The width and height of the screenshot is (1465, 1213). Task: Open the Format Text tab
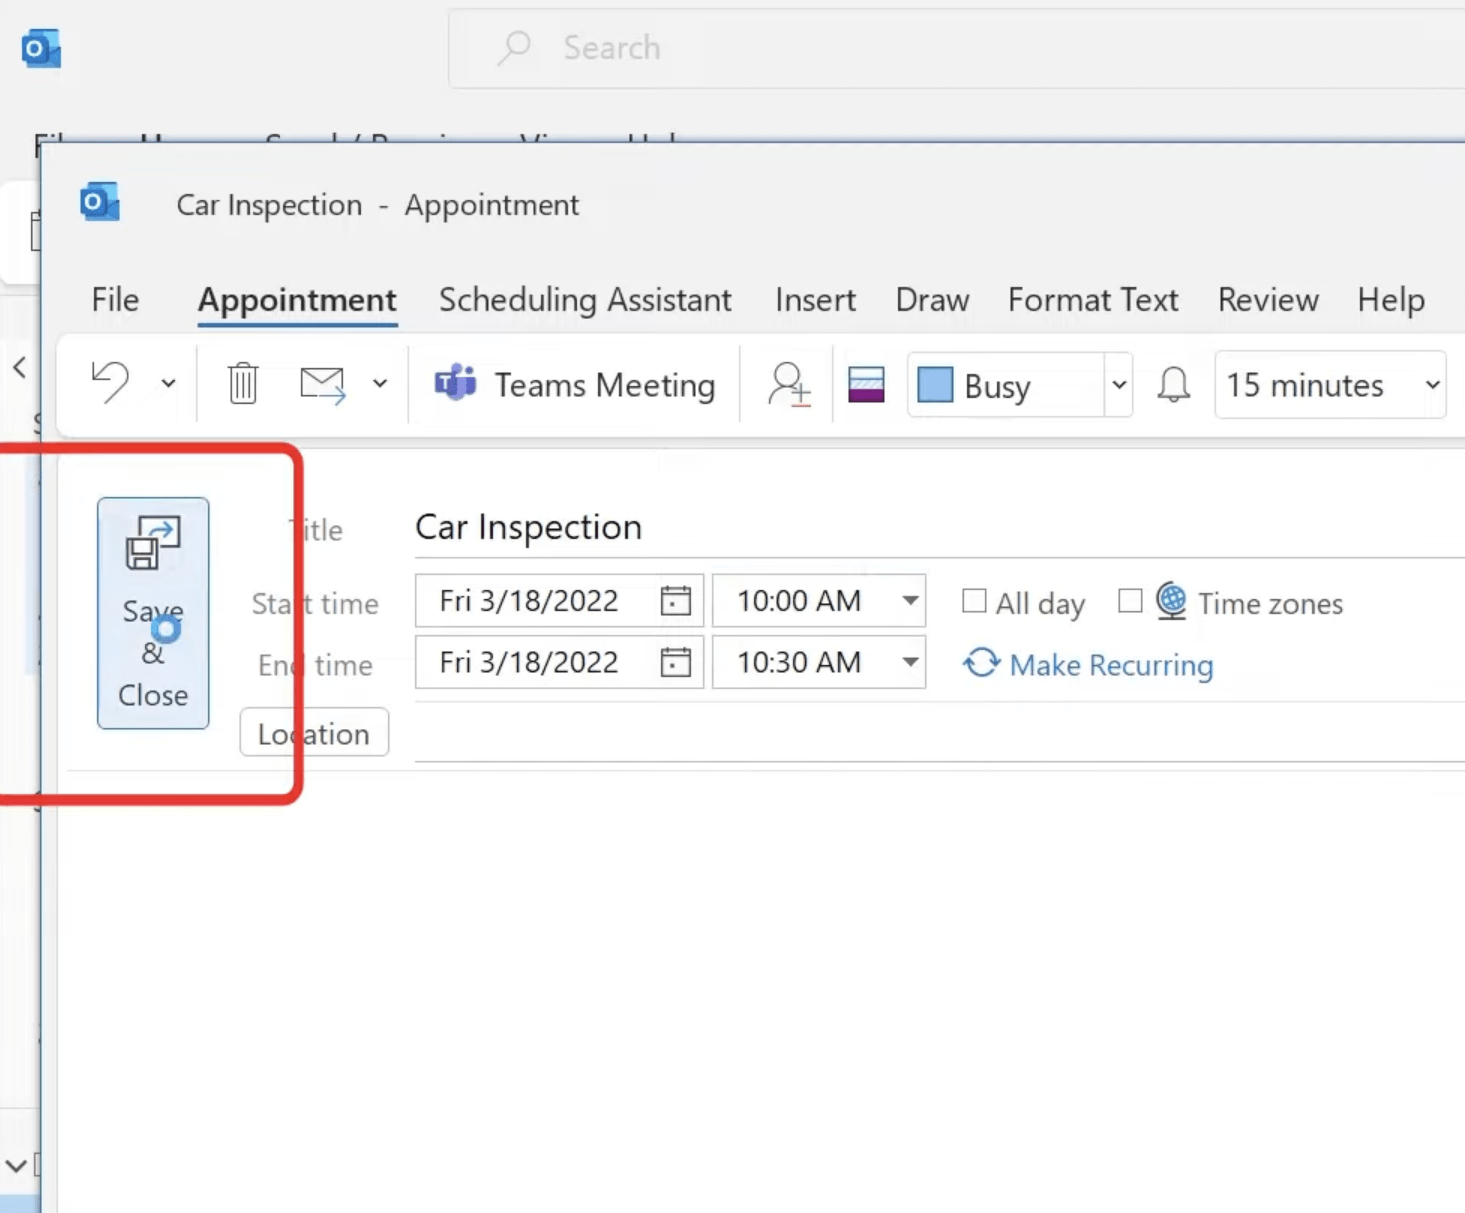pyautogui.click(x=1093, y=300)
